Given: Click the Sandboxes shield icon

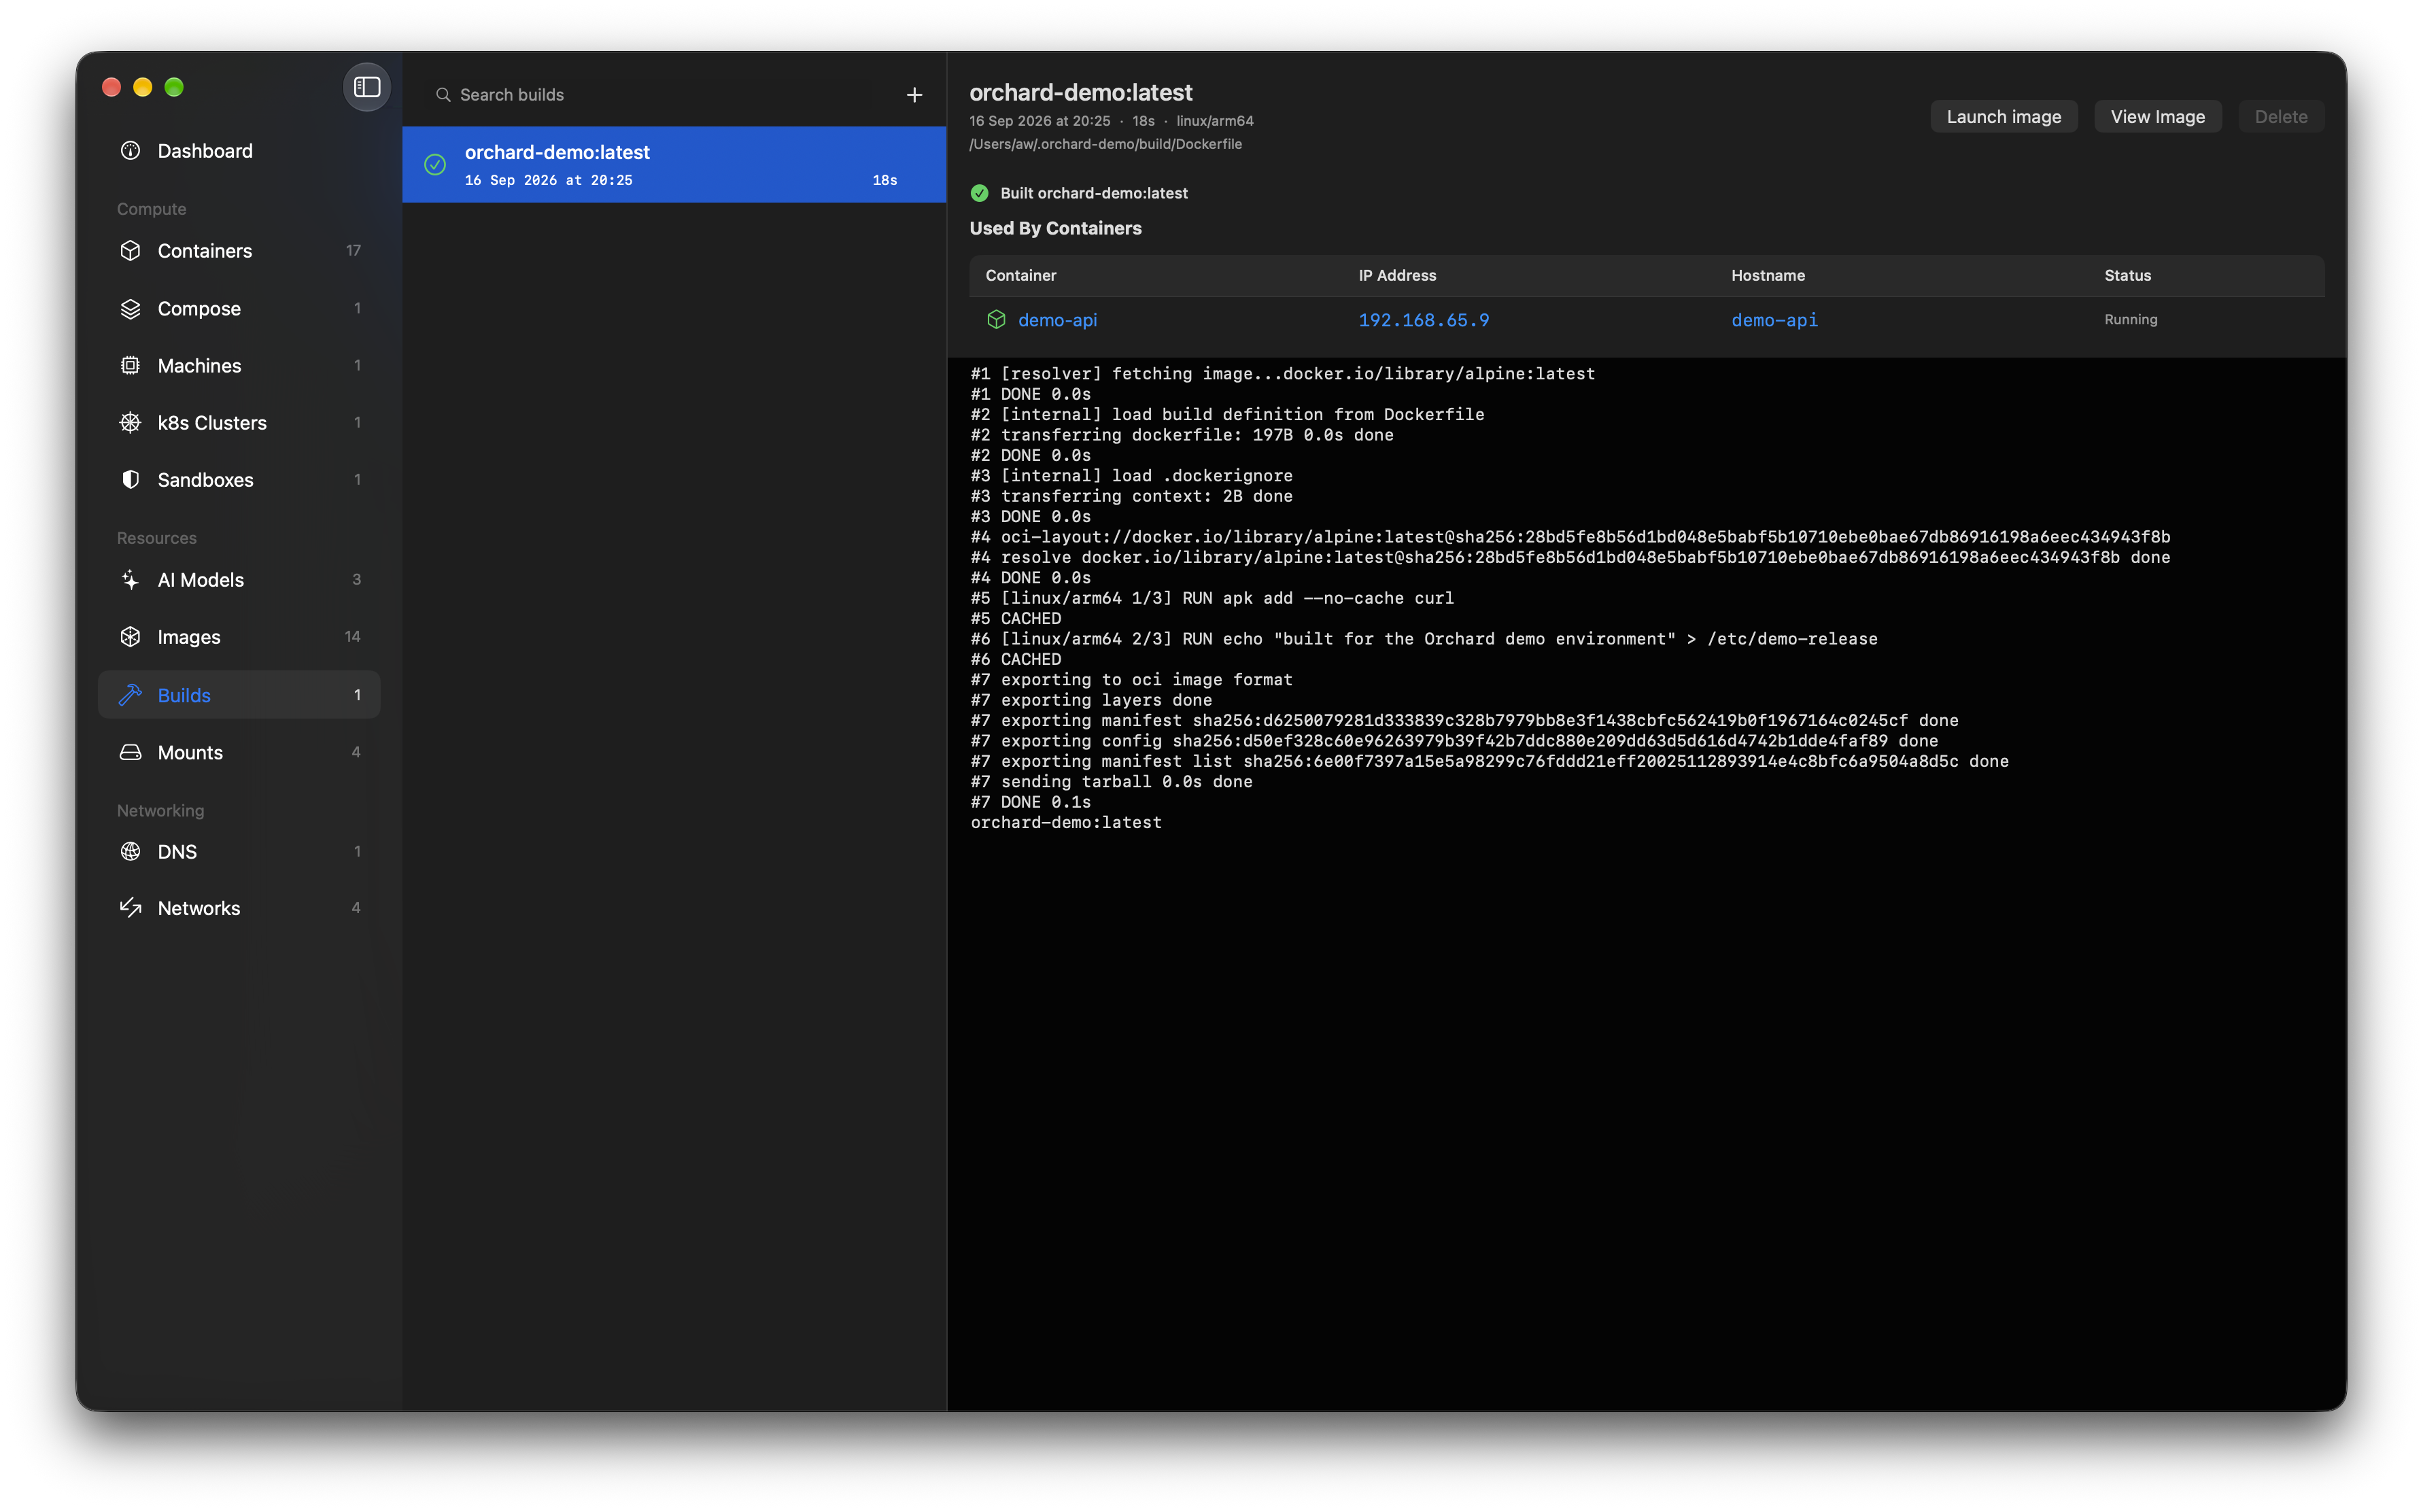Looking at the screenshot, I should click(130, 479).
